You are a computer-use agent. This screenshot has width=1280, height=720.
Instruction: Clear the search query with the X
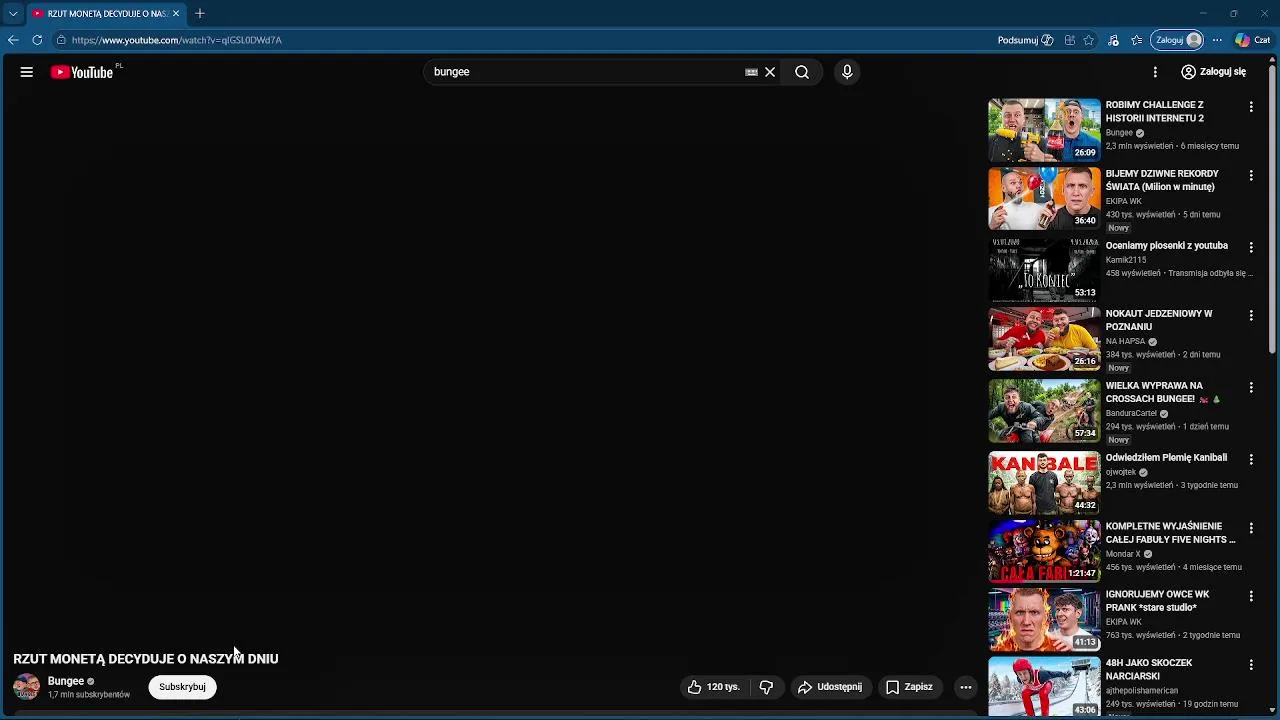point(770,72)
